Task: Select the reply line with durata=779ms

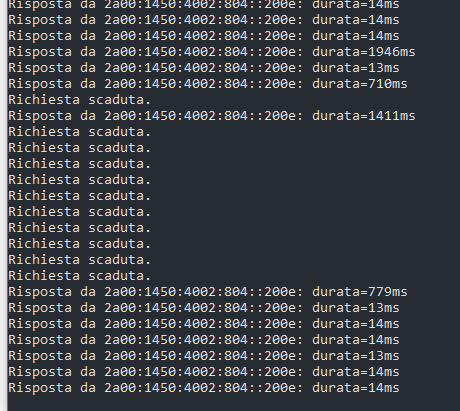Action: tap(208, 292)
